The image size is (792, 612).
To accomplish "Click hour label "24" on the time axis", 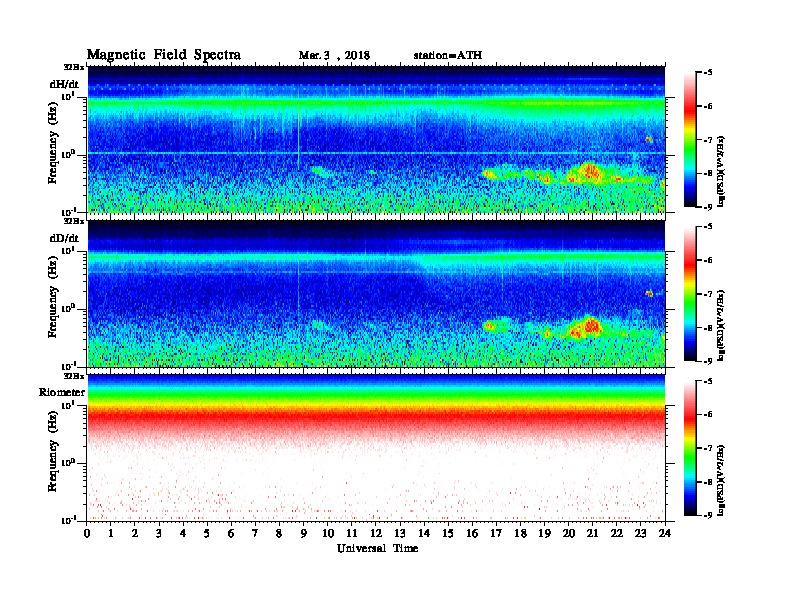I will (x=665, y=533).
